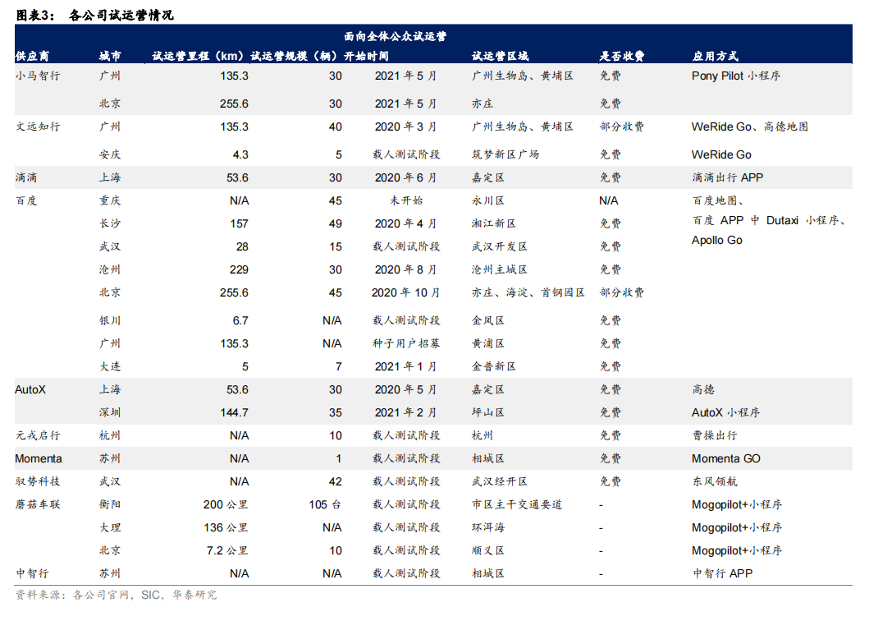Click the '试运营里程 (km)' column header
This screenshot has height=621, width=869.
pyautogui.click(x=198, y=56)
